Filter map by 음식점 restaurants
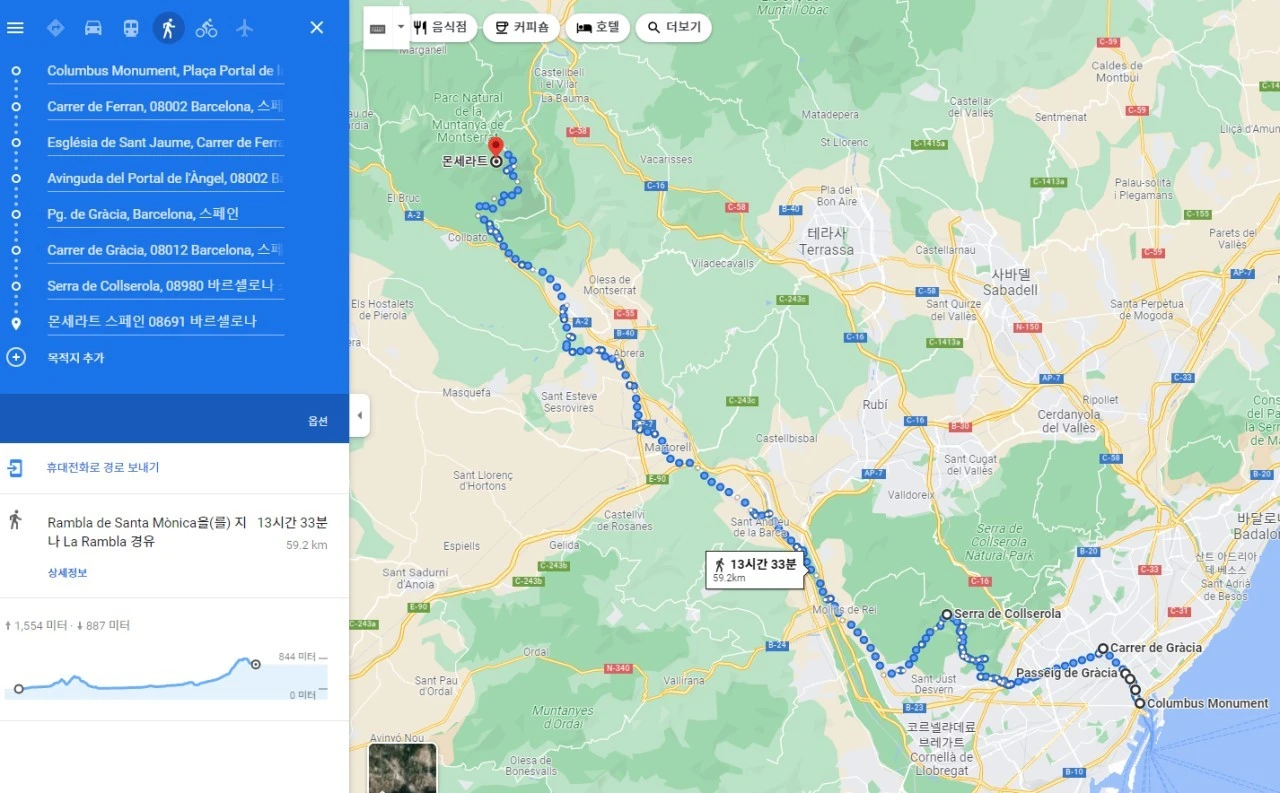This screenshot has height=793, width=1280. 440,28
